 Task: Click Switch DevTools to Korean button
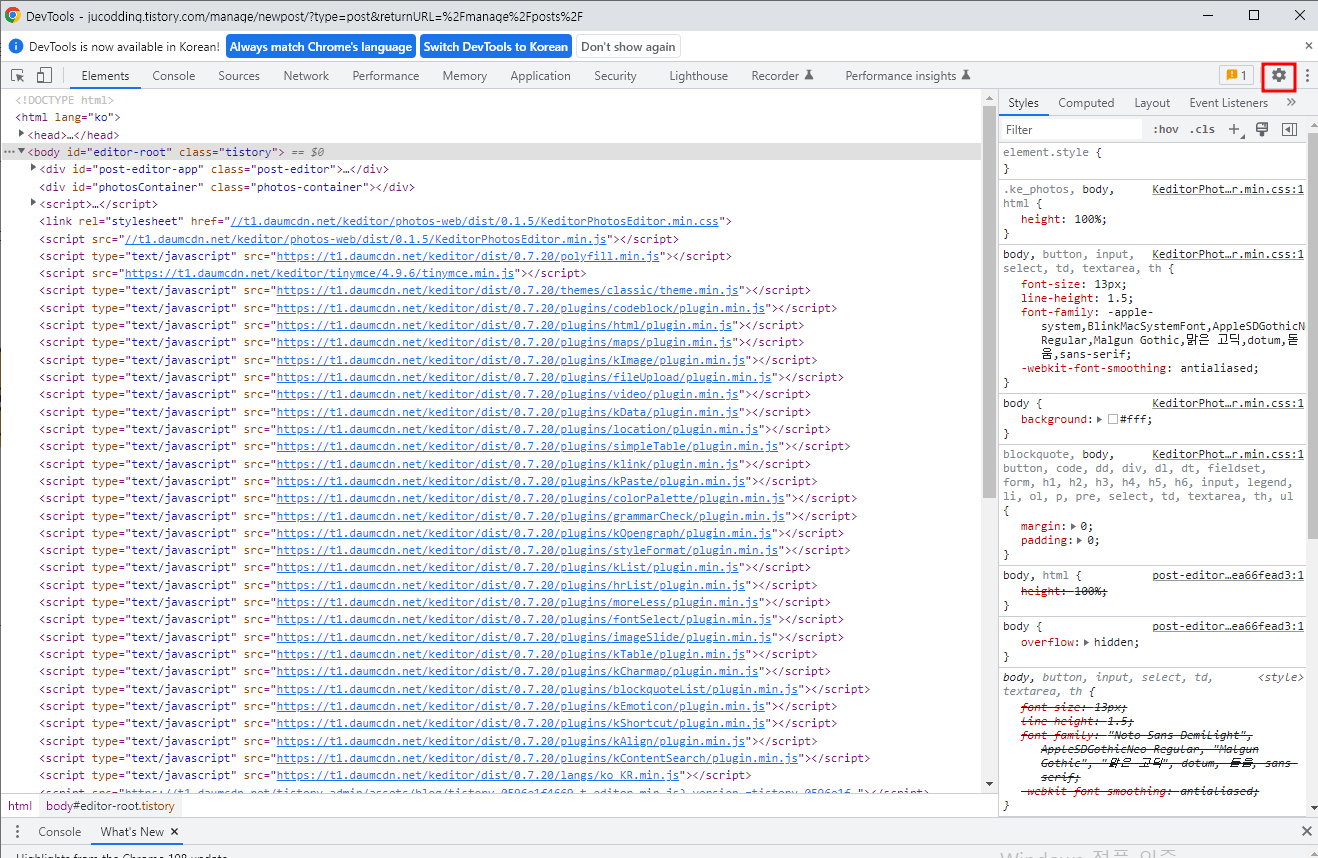(x=496, y=46)
